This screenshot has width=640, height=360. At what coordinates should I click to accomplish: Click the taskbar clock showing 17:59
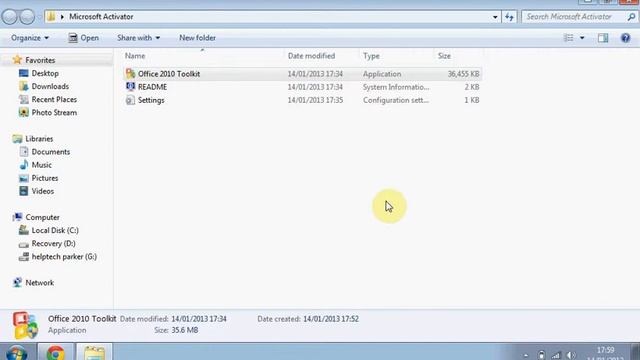[605, 350]
